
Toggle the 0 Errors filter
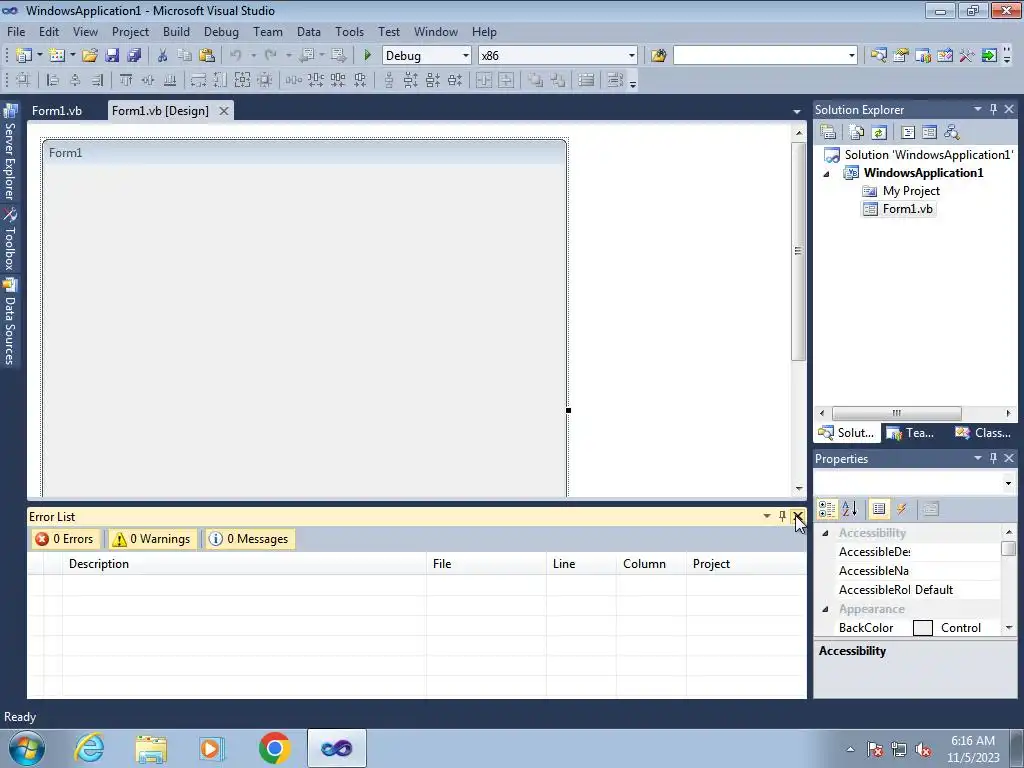[65, 539]
